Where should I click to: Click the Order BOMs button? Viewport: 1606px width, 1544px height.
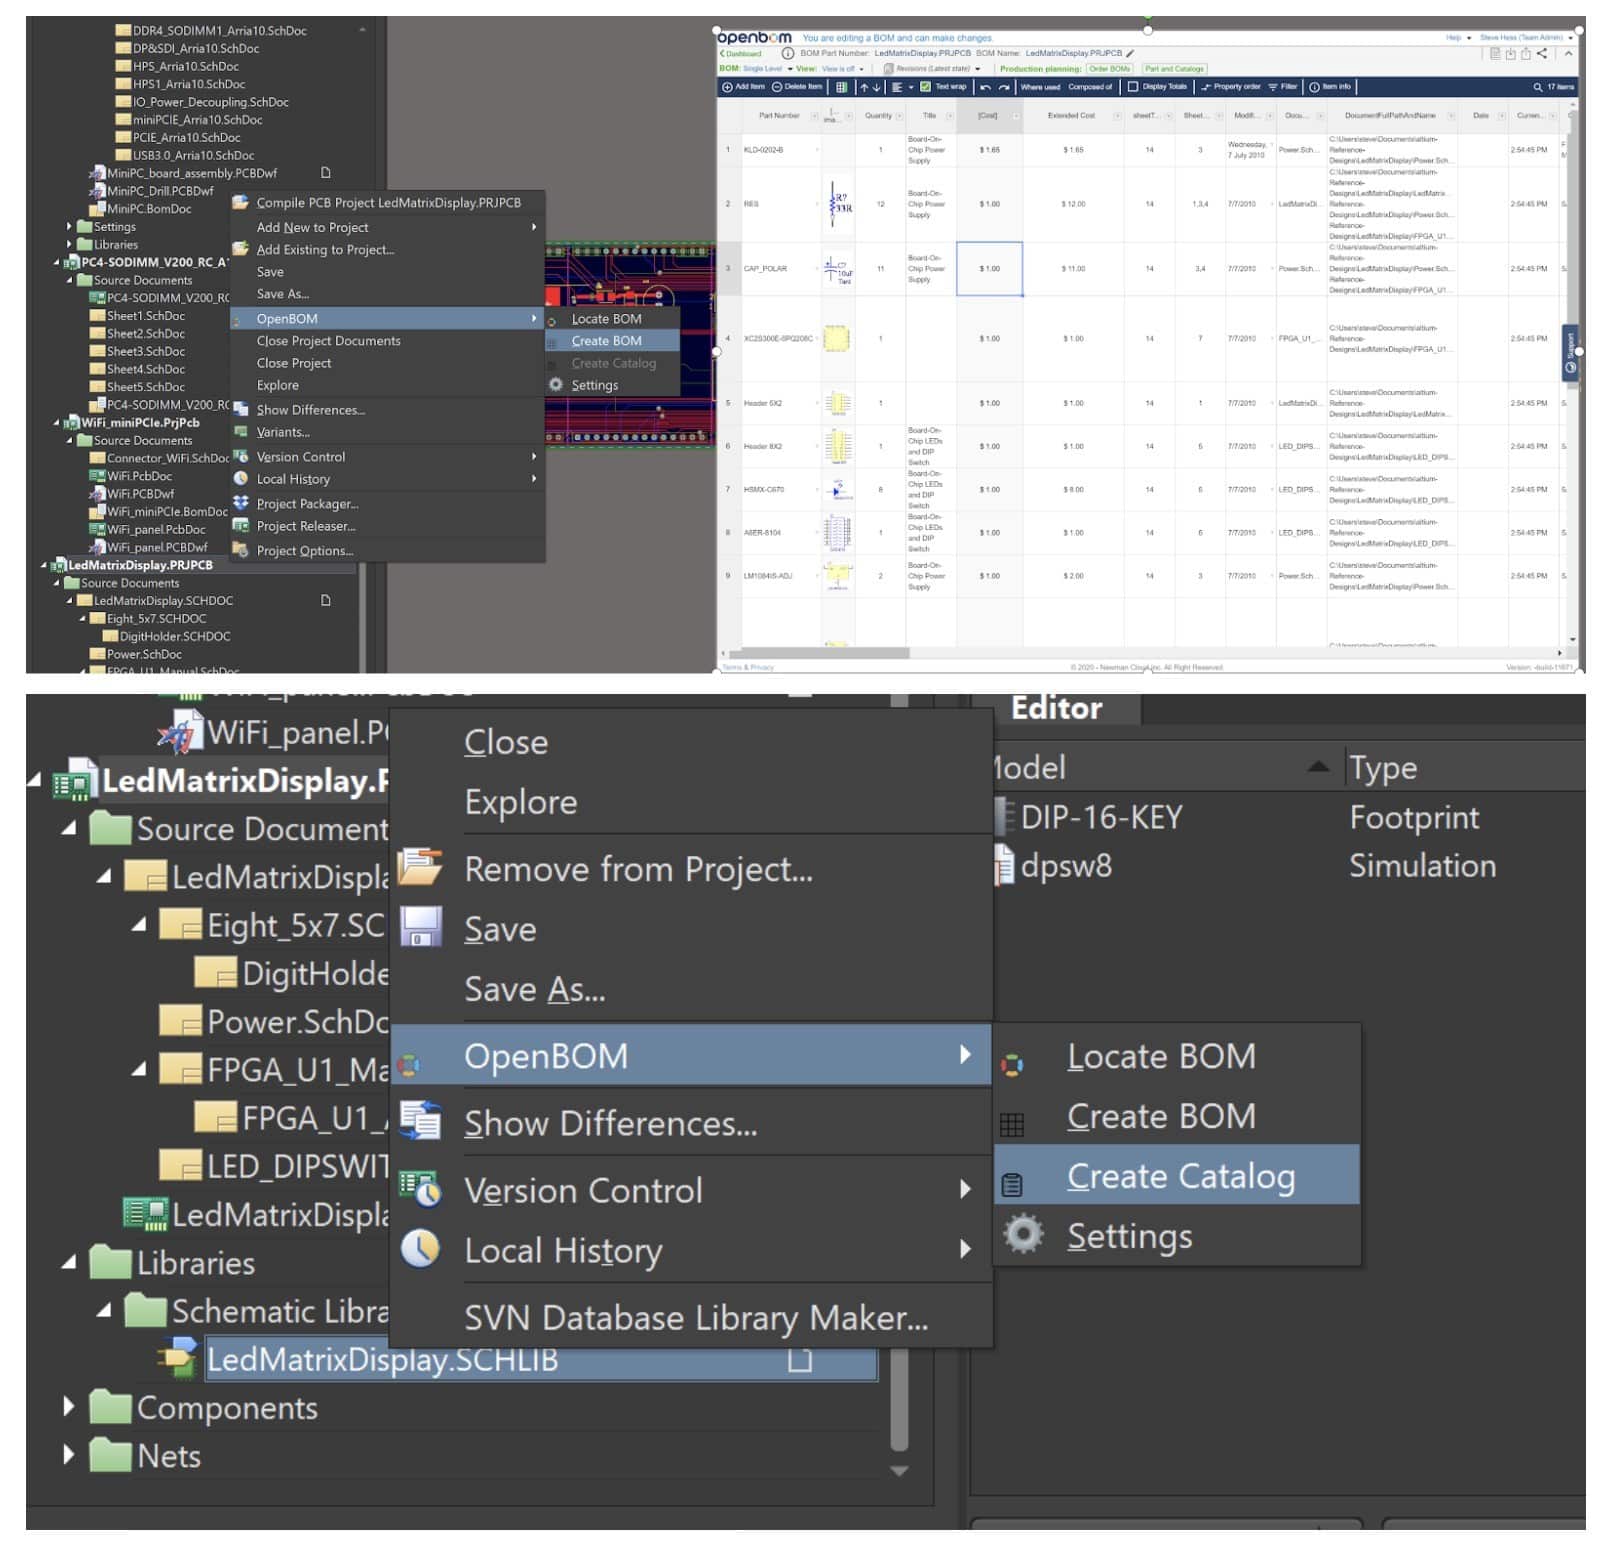tap(1110, 69)
